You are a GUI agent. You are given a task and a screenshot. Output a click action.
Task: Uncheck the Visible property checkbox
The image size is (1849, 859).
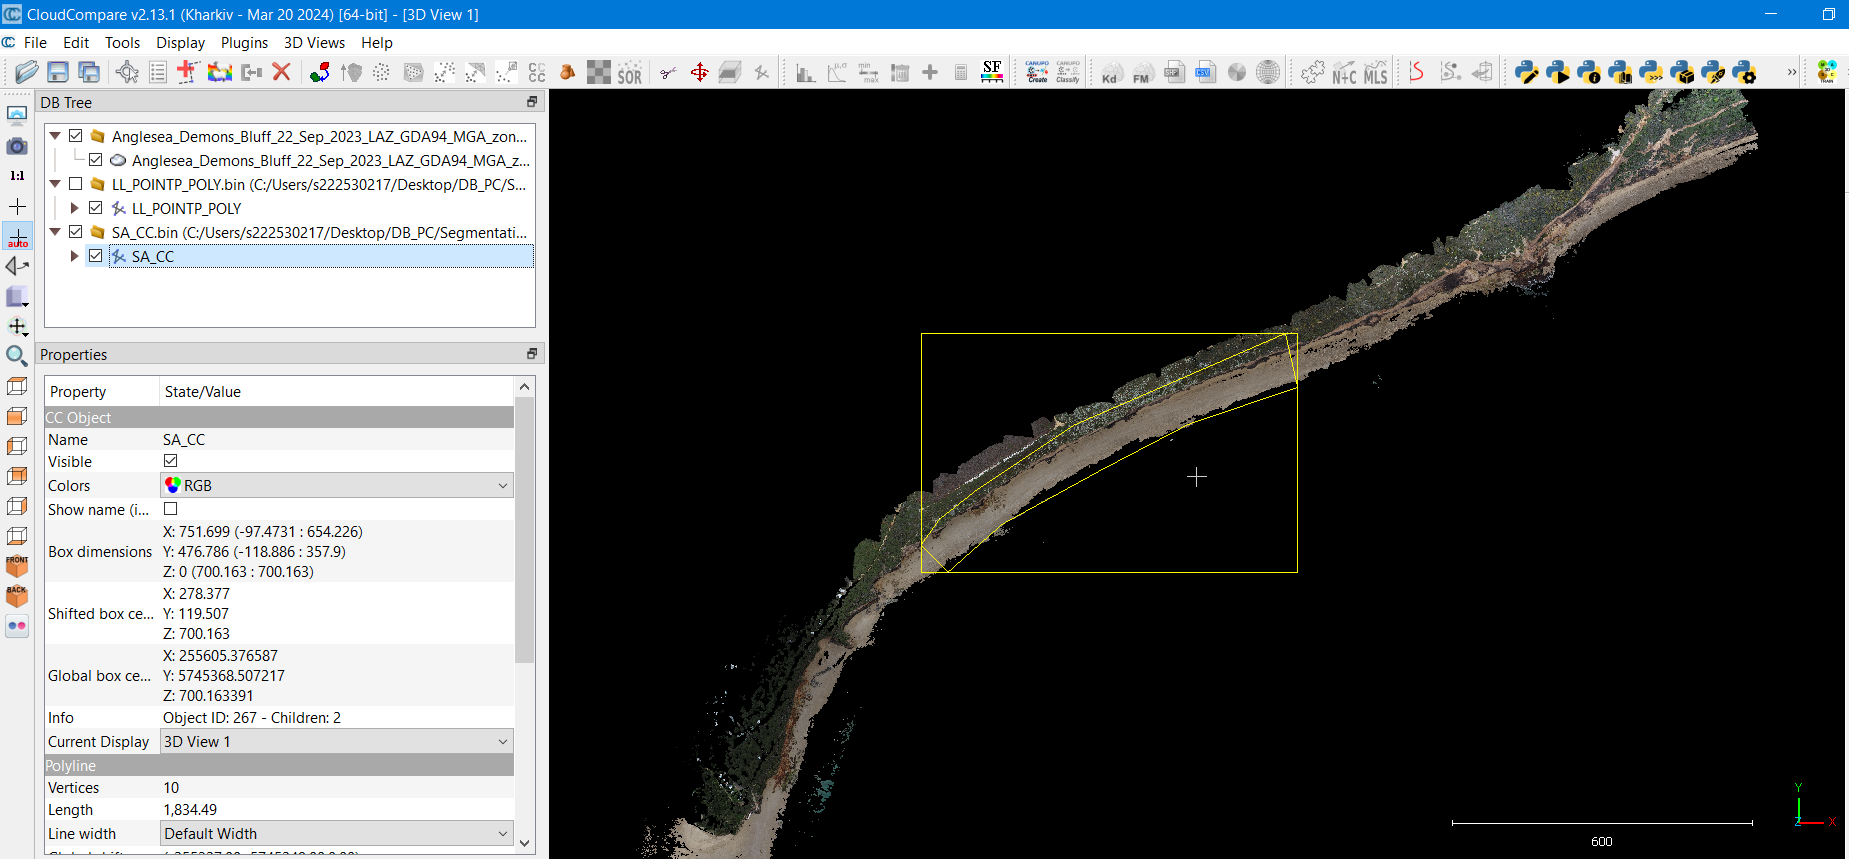(x=171, y=461)
